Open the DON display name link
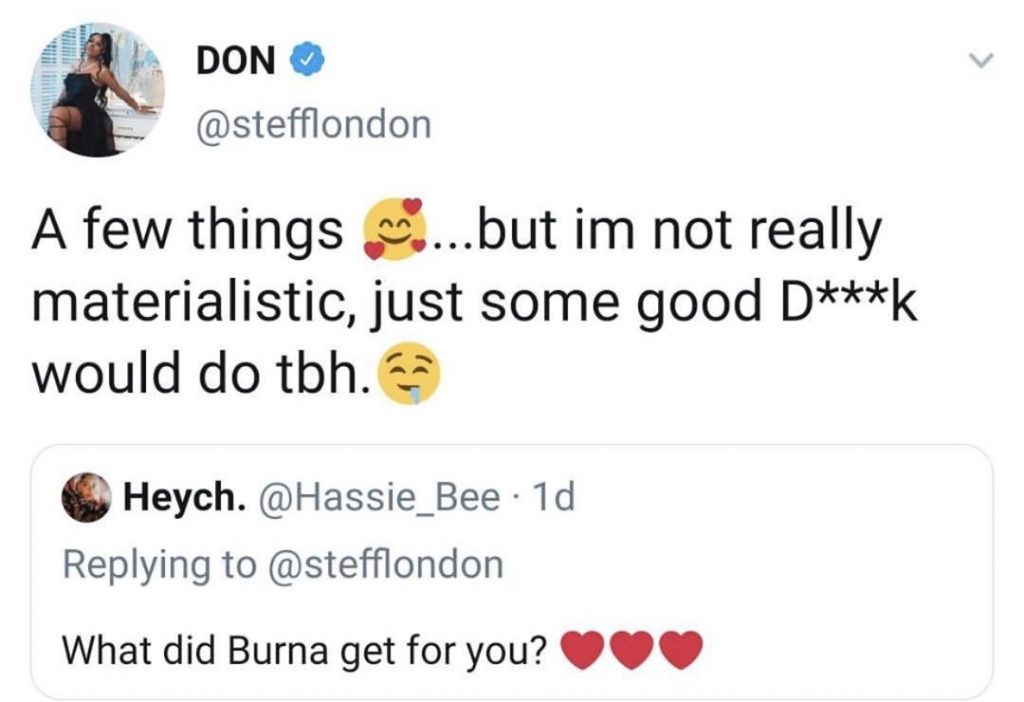The width and height of the screenshot is (1024, 702). (x=236, y=62)
